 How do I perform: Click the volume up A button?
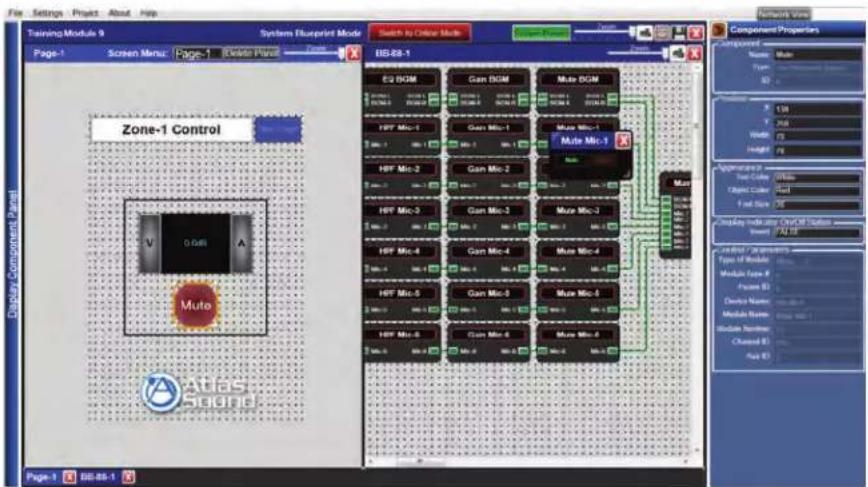coord(241,244)
